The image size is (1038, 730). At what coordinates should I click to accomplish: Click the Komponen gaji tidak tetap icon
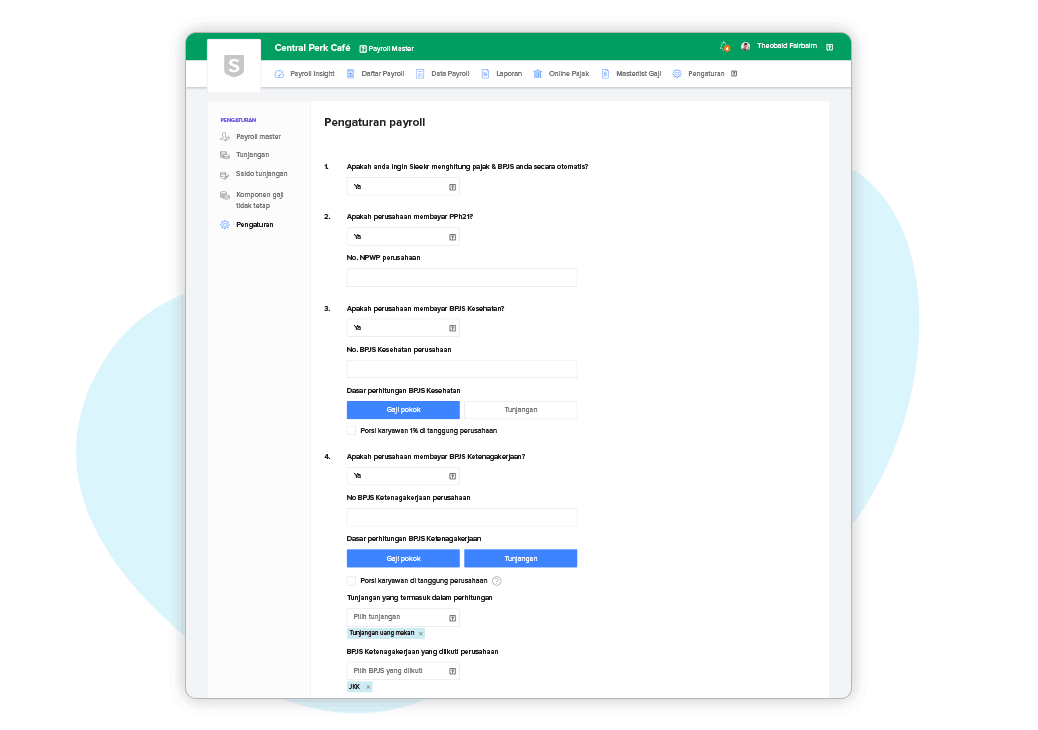pyautogui.click(x=225, y=195)
